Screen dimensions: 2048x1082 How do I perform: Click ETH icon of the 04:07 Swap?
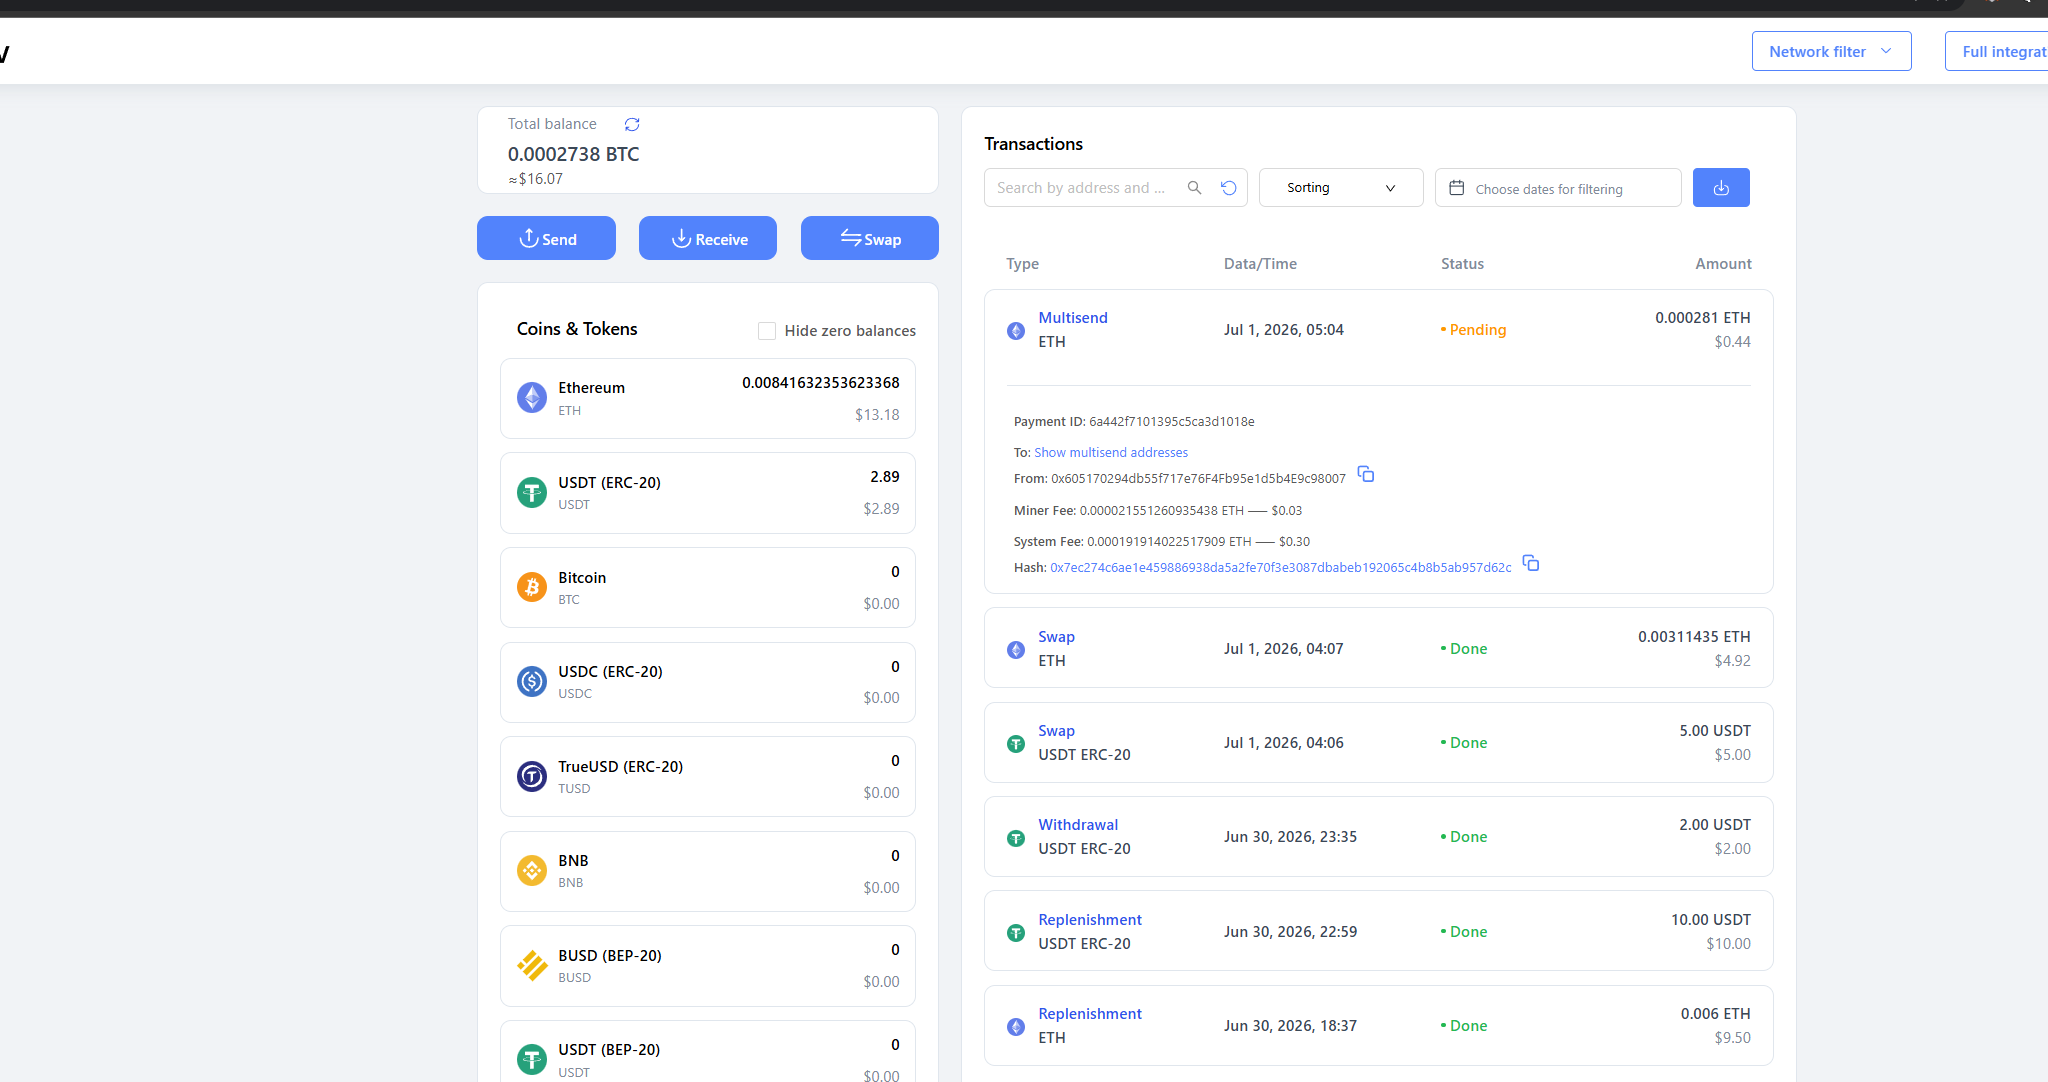pos(1016,650)
